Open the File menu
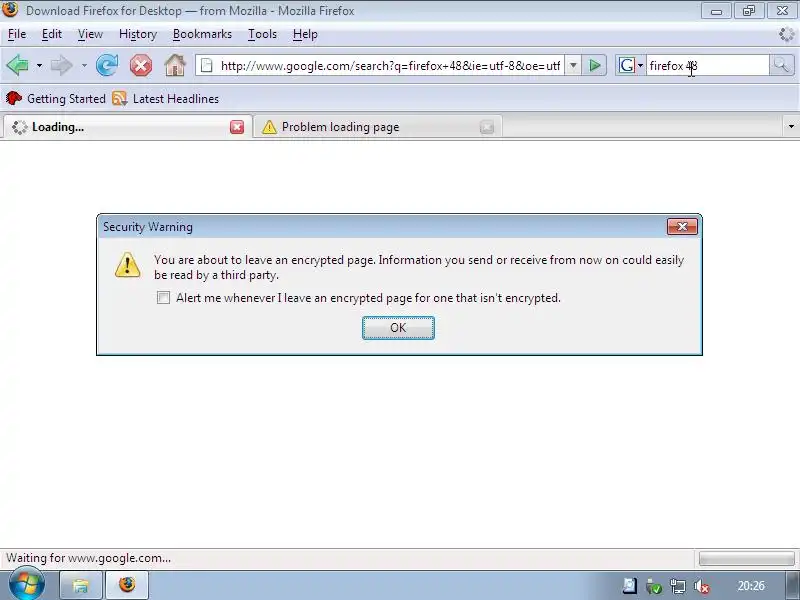The image size is (800, 600). pyautogui.click(x=17, y=34)
